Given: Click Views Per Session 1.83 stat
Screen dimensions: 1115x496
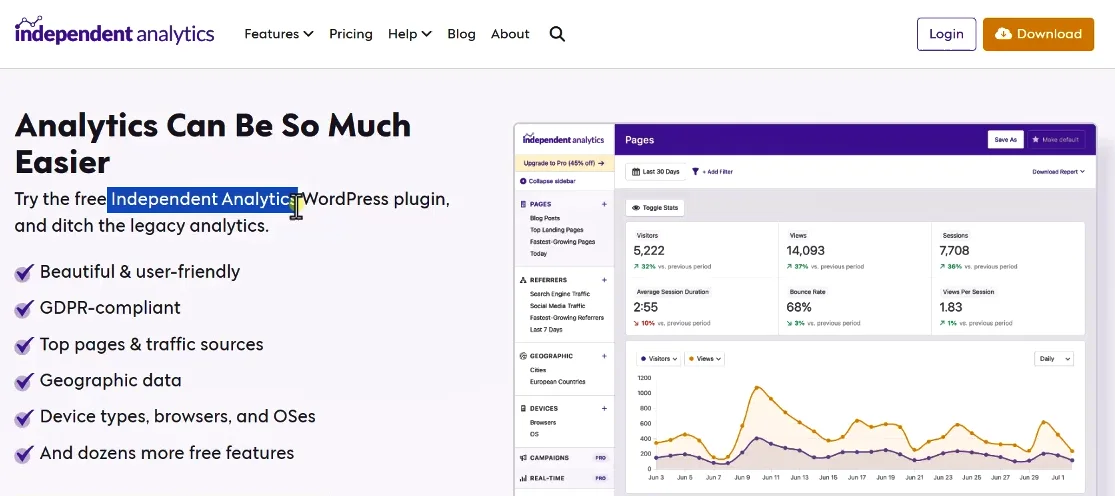Looking at the screenshot, I should (x=1008, y=306).
